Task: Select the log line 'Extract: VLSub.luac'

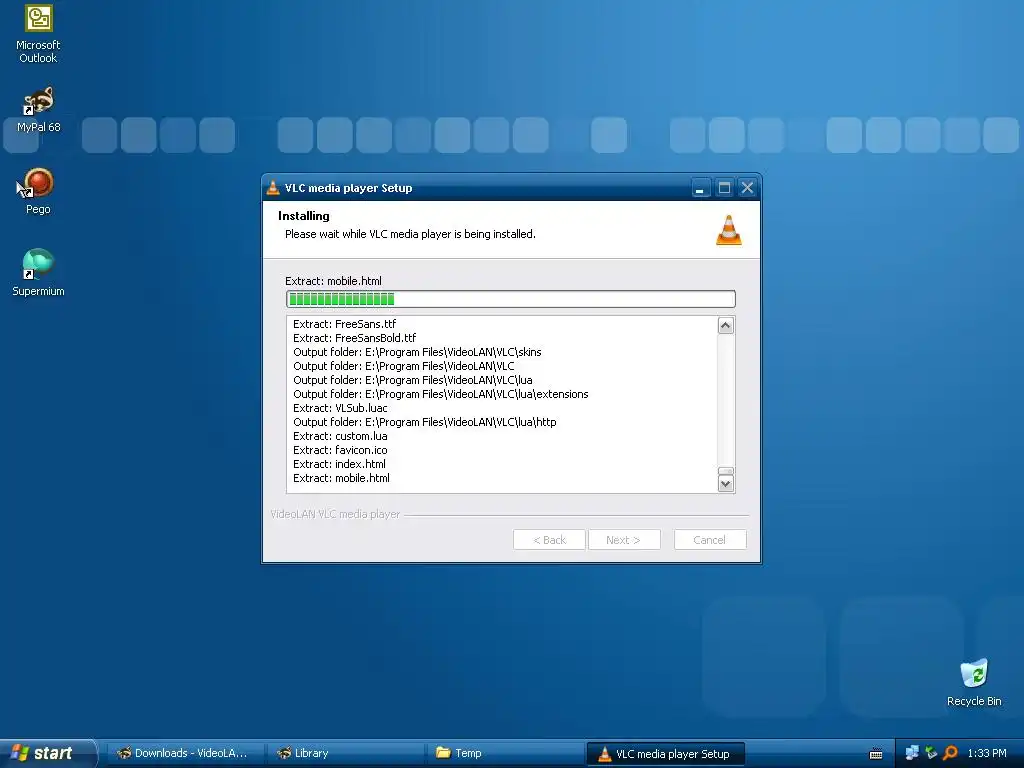Action: (x=340, y=408)
